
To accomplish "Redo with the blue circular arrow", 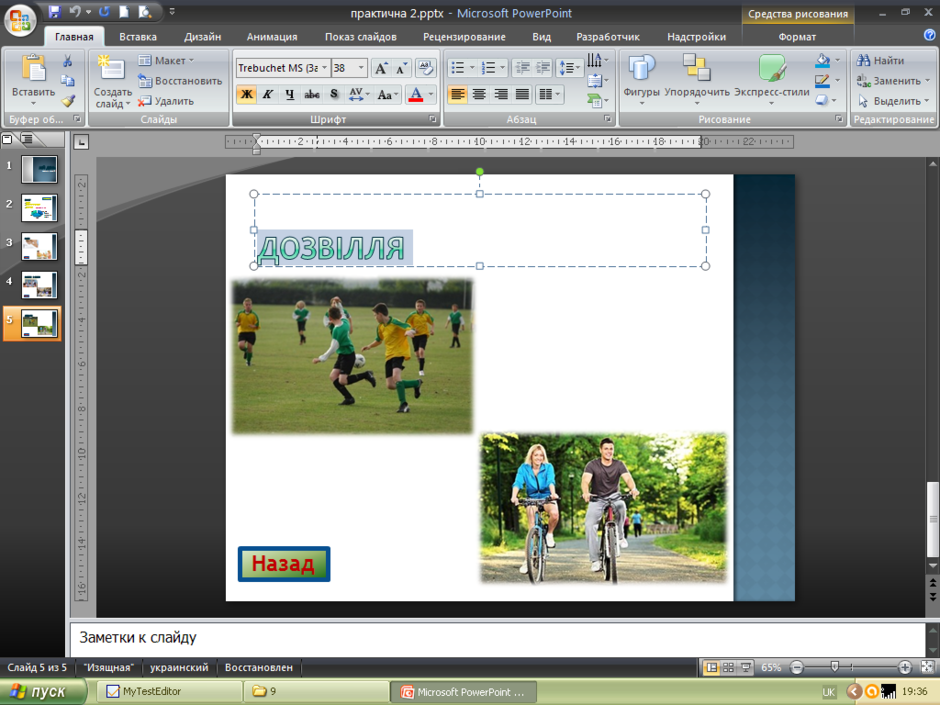I will coord(104,12).
